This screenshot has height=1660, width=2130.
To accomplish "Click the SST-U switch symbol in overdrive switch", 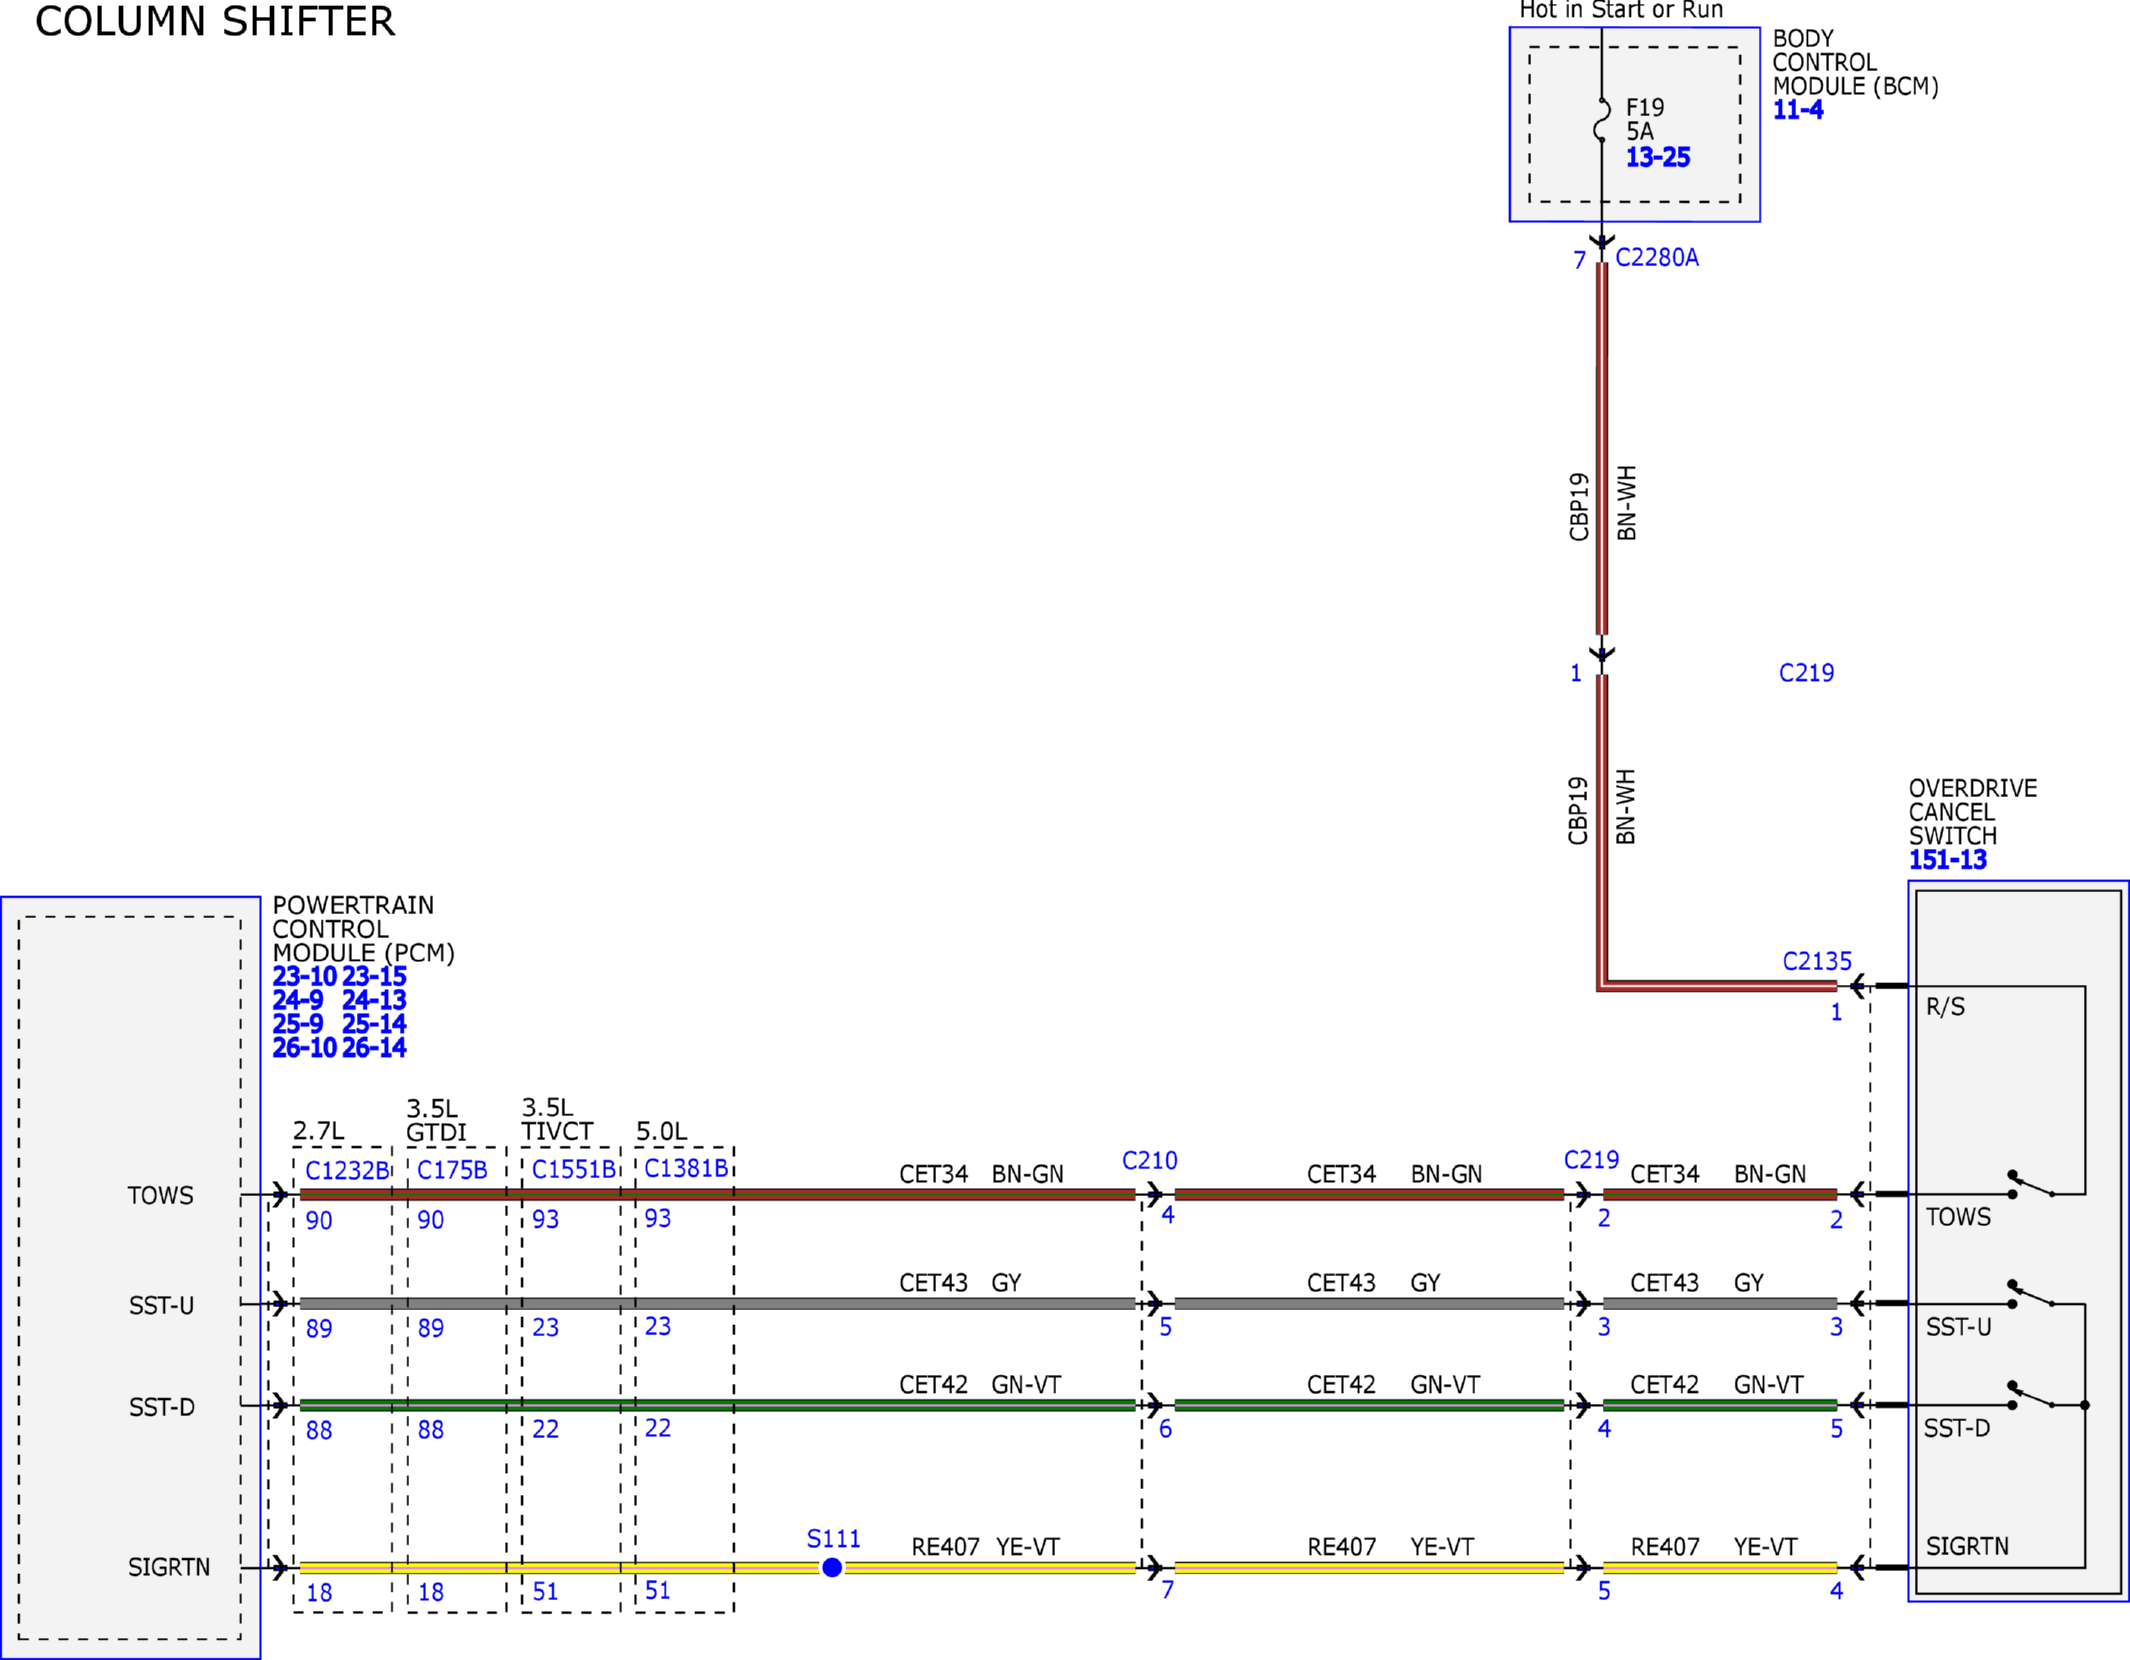I will 2031,1294.
